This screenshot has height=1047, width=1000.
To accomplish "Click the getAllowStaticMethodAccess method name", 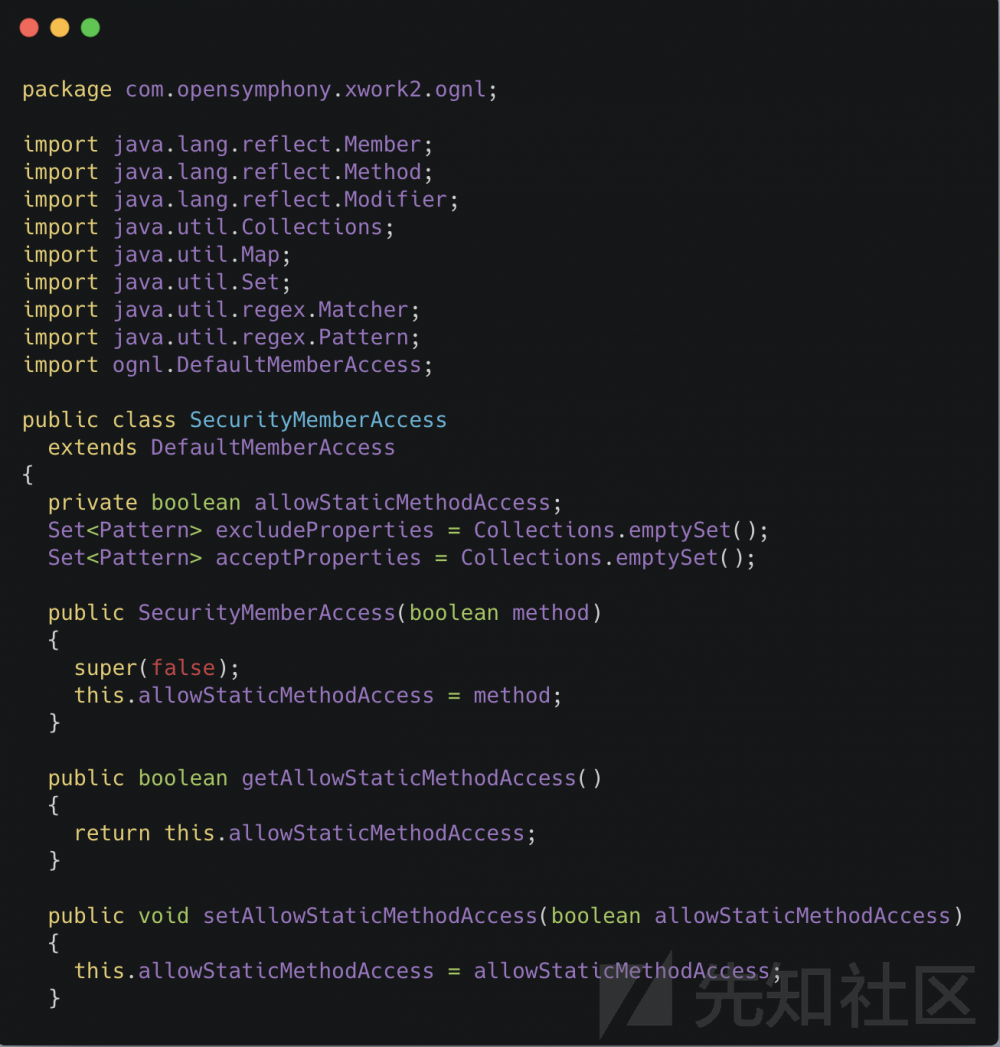I will click(x=408, y=778).
